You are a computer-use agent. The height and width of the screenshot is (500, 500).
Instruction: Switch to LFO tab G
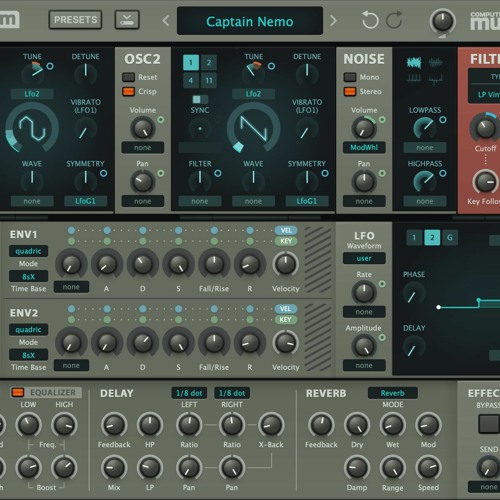450,238
